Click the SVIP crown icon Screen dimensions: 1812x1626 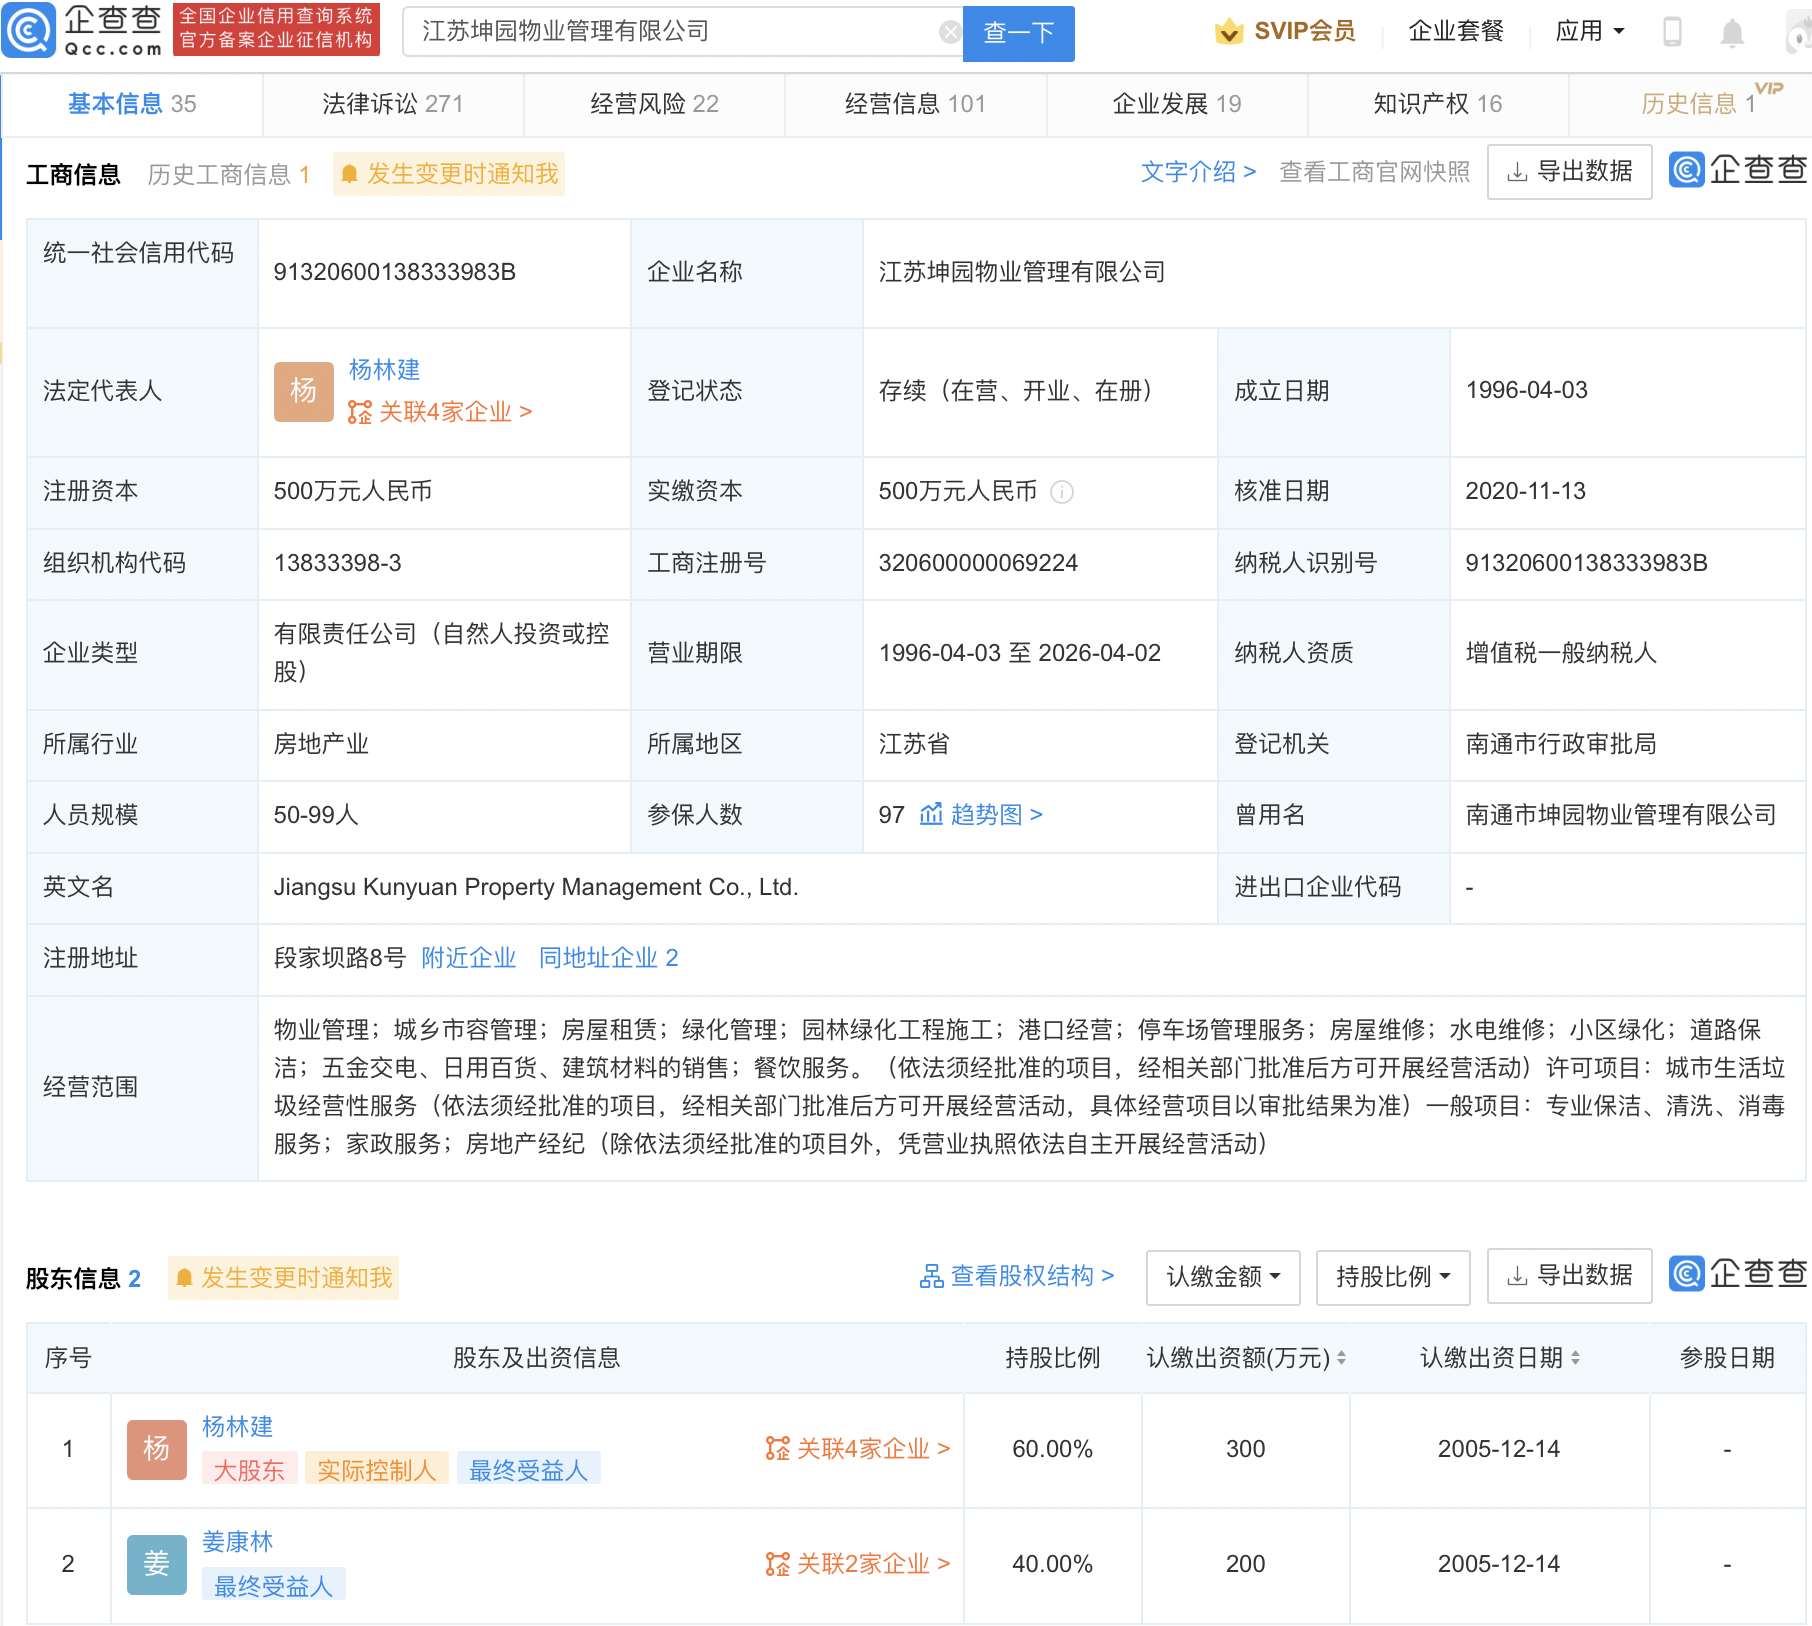pos(1229,32)
